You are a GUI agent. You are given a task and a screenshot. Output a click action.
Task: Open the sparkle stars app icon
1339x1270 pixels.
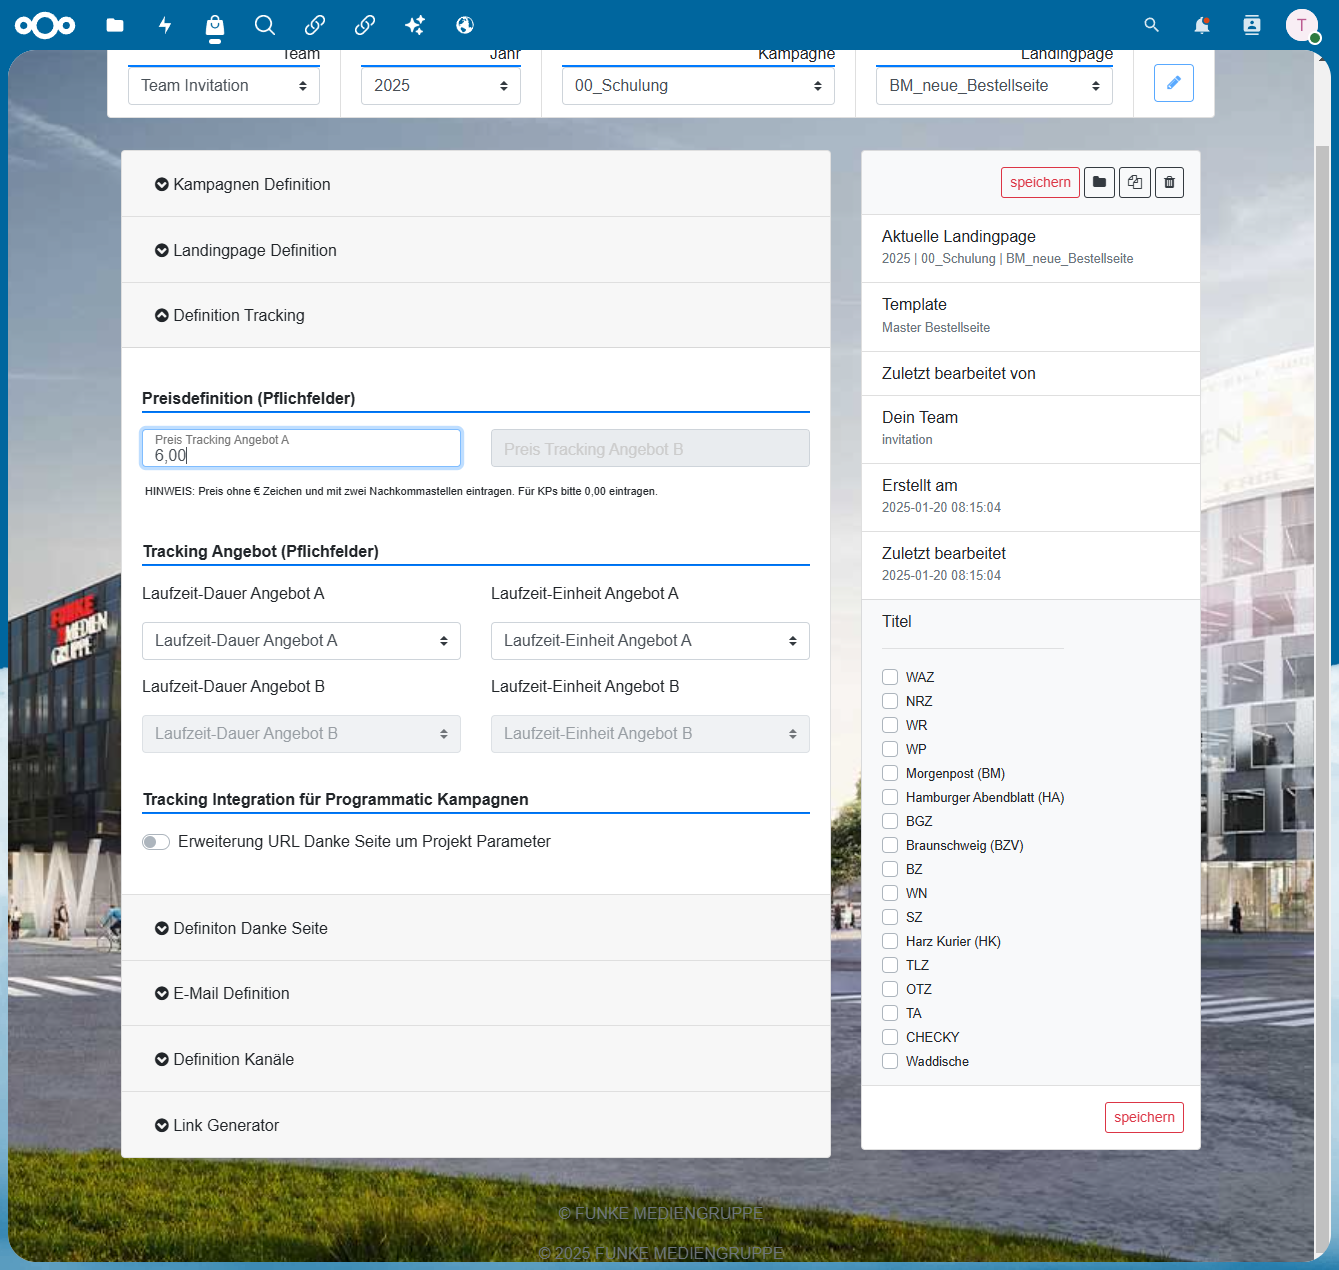(x=415, y=25)
